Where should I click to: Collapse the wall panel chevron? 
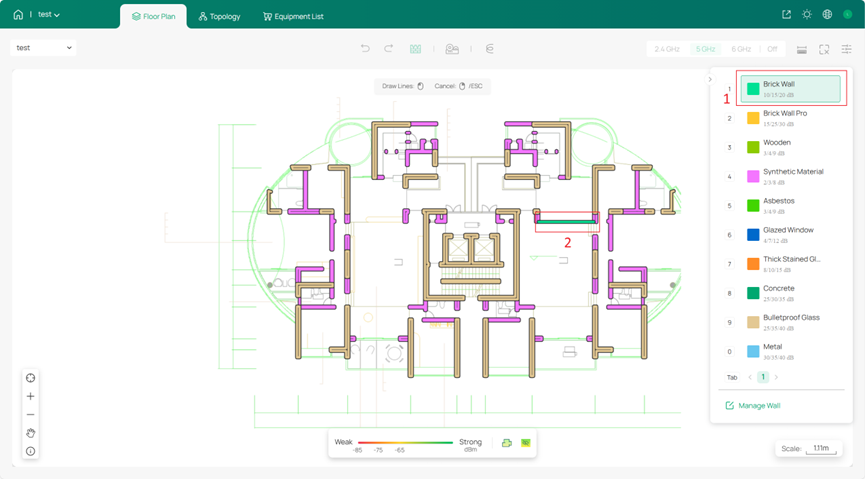[x=710, y=79]
